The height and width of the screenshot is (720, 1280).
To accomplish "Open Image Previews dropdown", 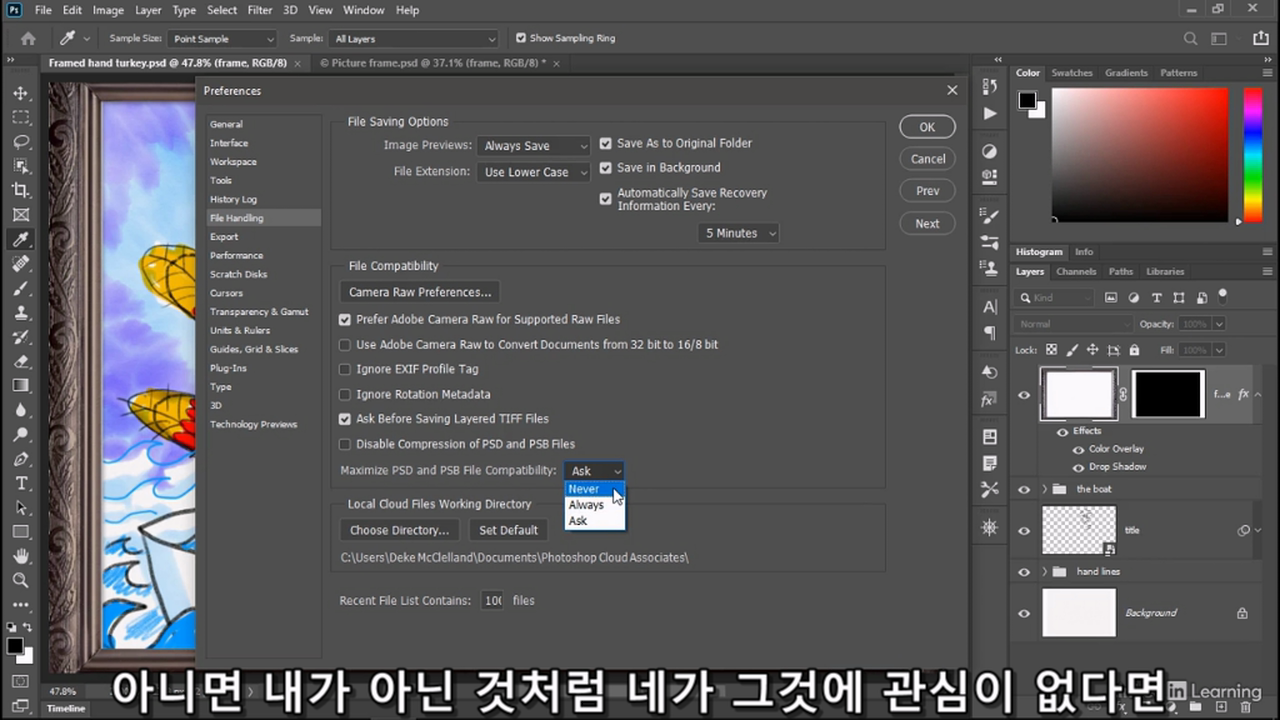I will (534, 146).
